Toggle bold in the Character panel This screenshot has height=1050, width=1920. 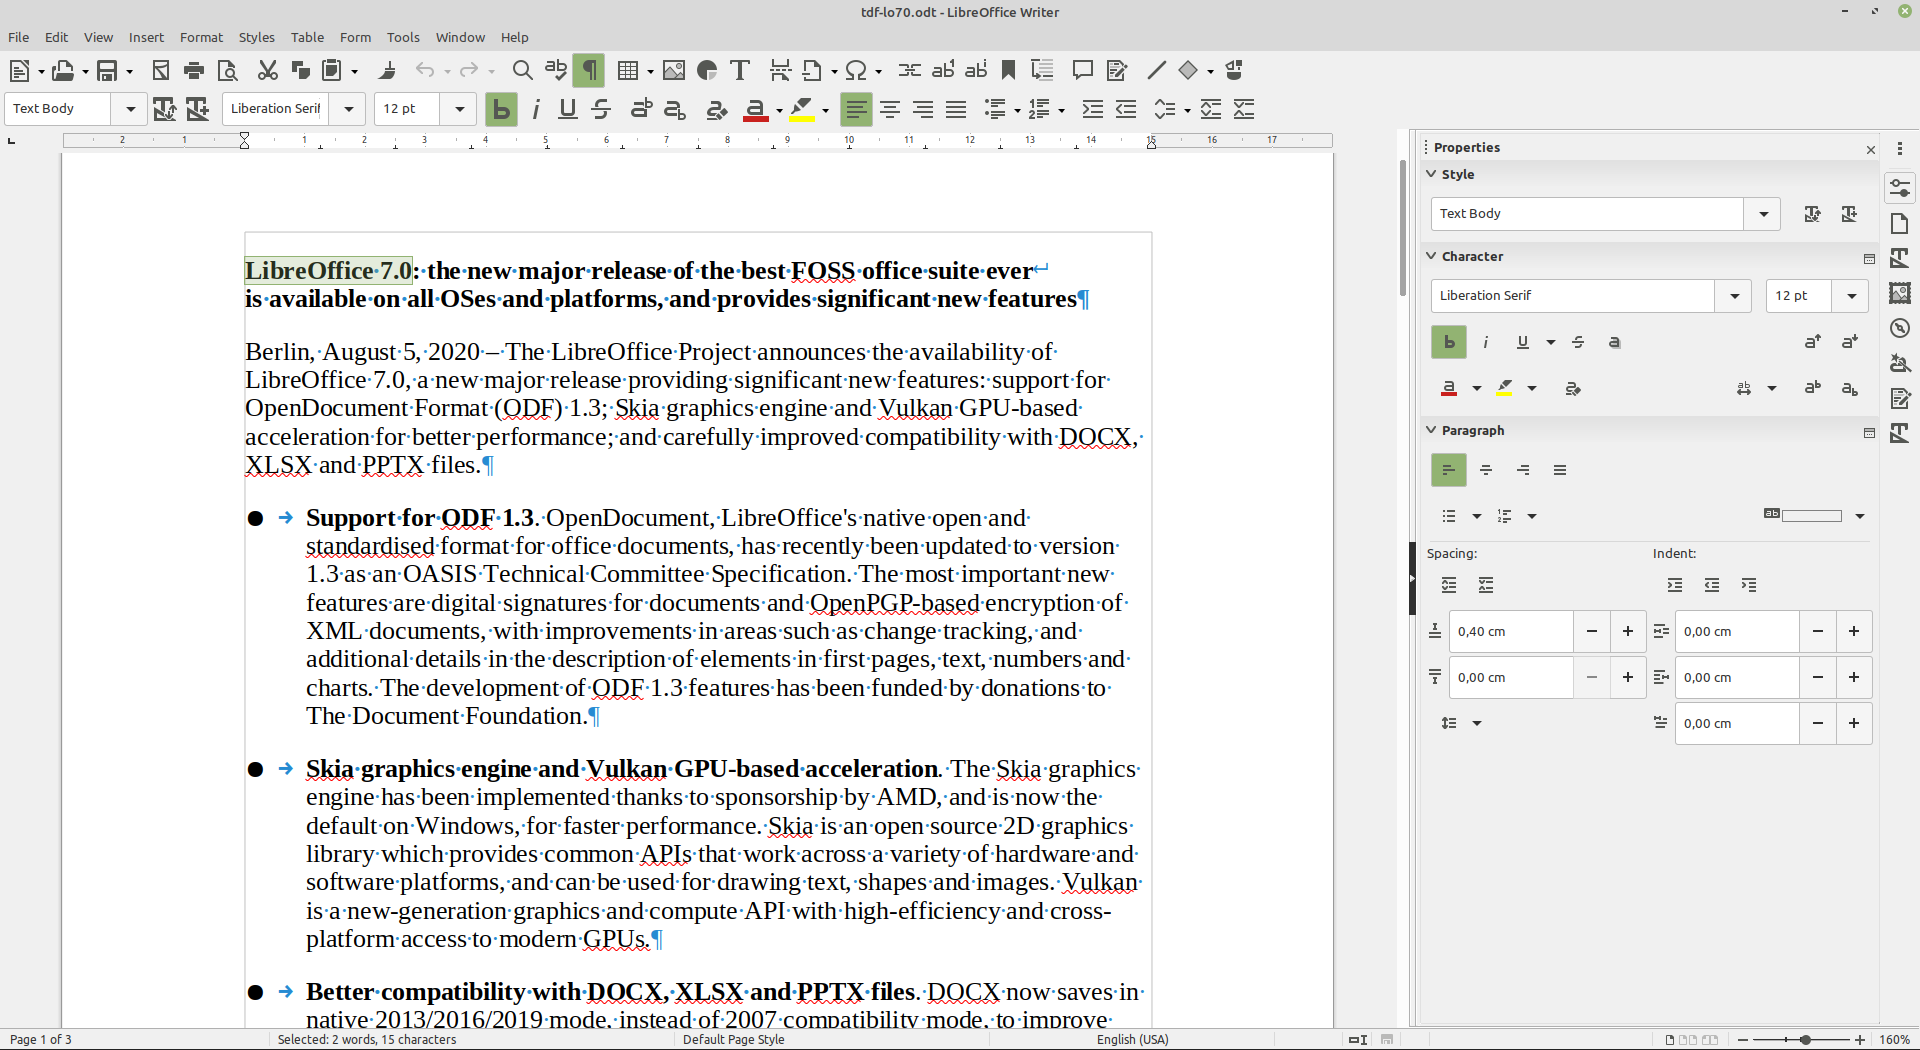[x=1448, y=342]
